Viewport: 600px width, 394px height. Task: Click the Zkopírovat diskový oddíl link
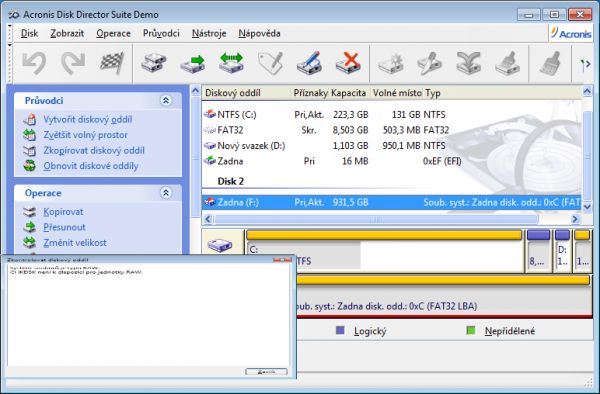94,150
